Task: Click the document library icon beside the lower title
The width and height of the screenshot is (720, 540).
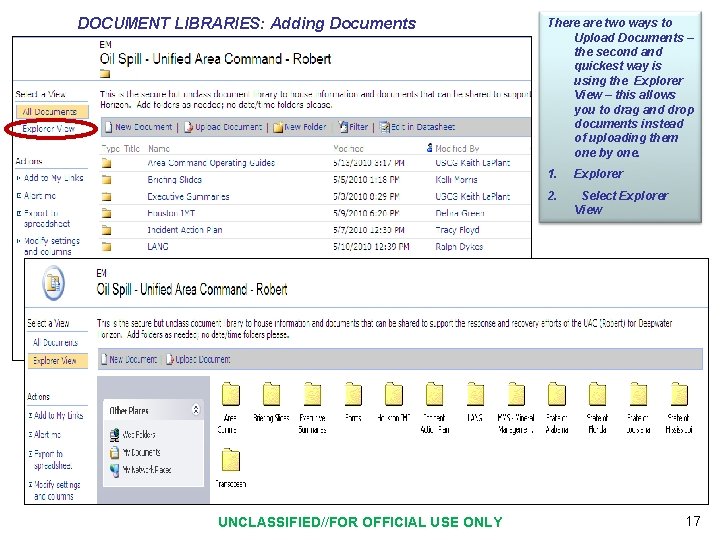Action: [54, 284]
